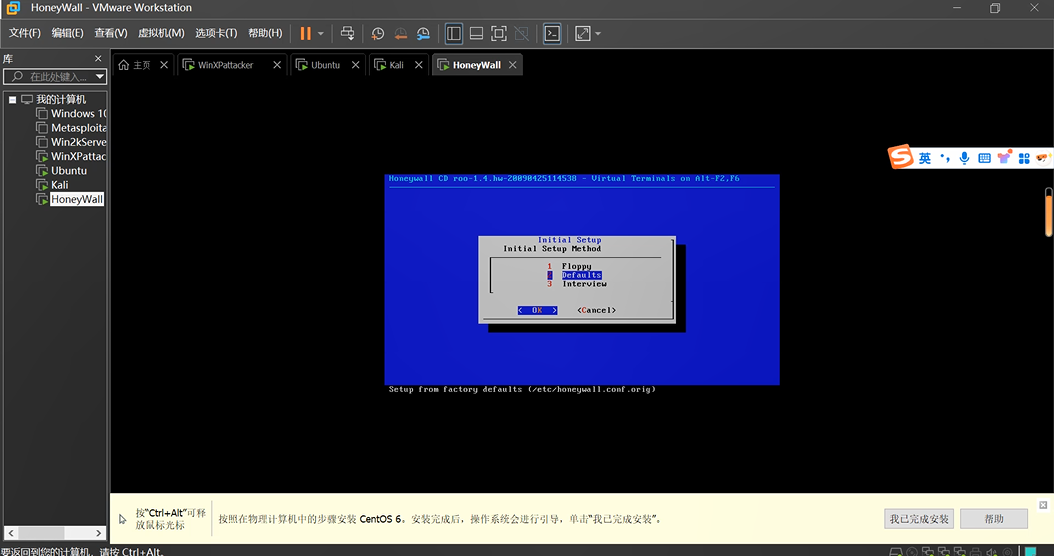Pause the virtual machine with the orange button

[305, 34]
